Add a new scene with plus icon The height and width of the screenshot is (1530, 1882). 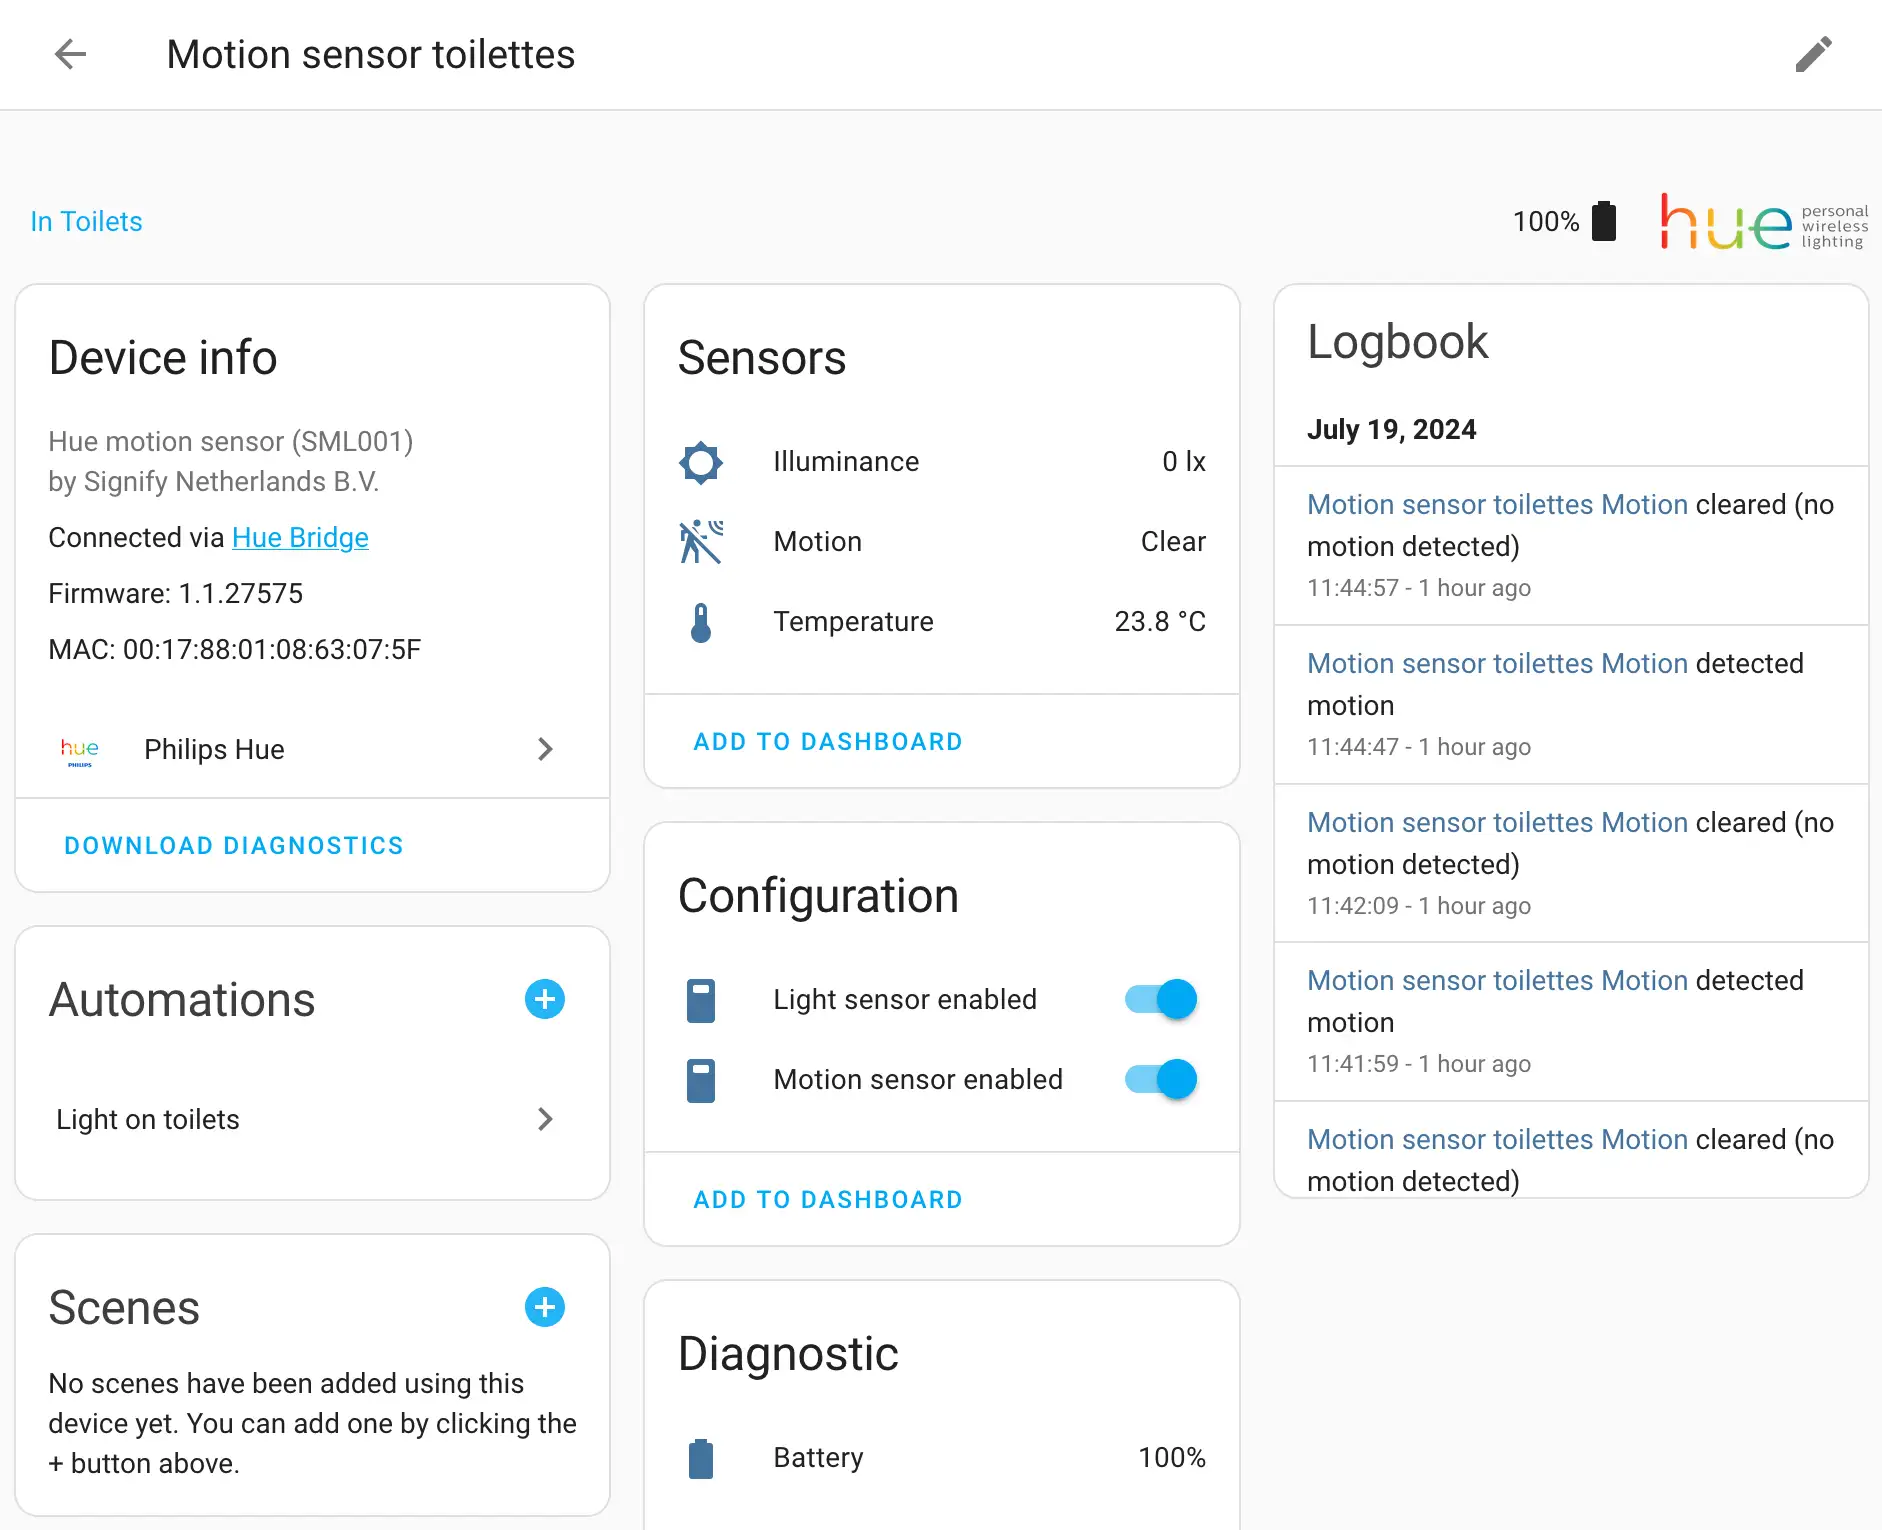click(544, 1307)
